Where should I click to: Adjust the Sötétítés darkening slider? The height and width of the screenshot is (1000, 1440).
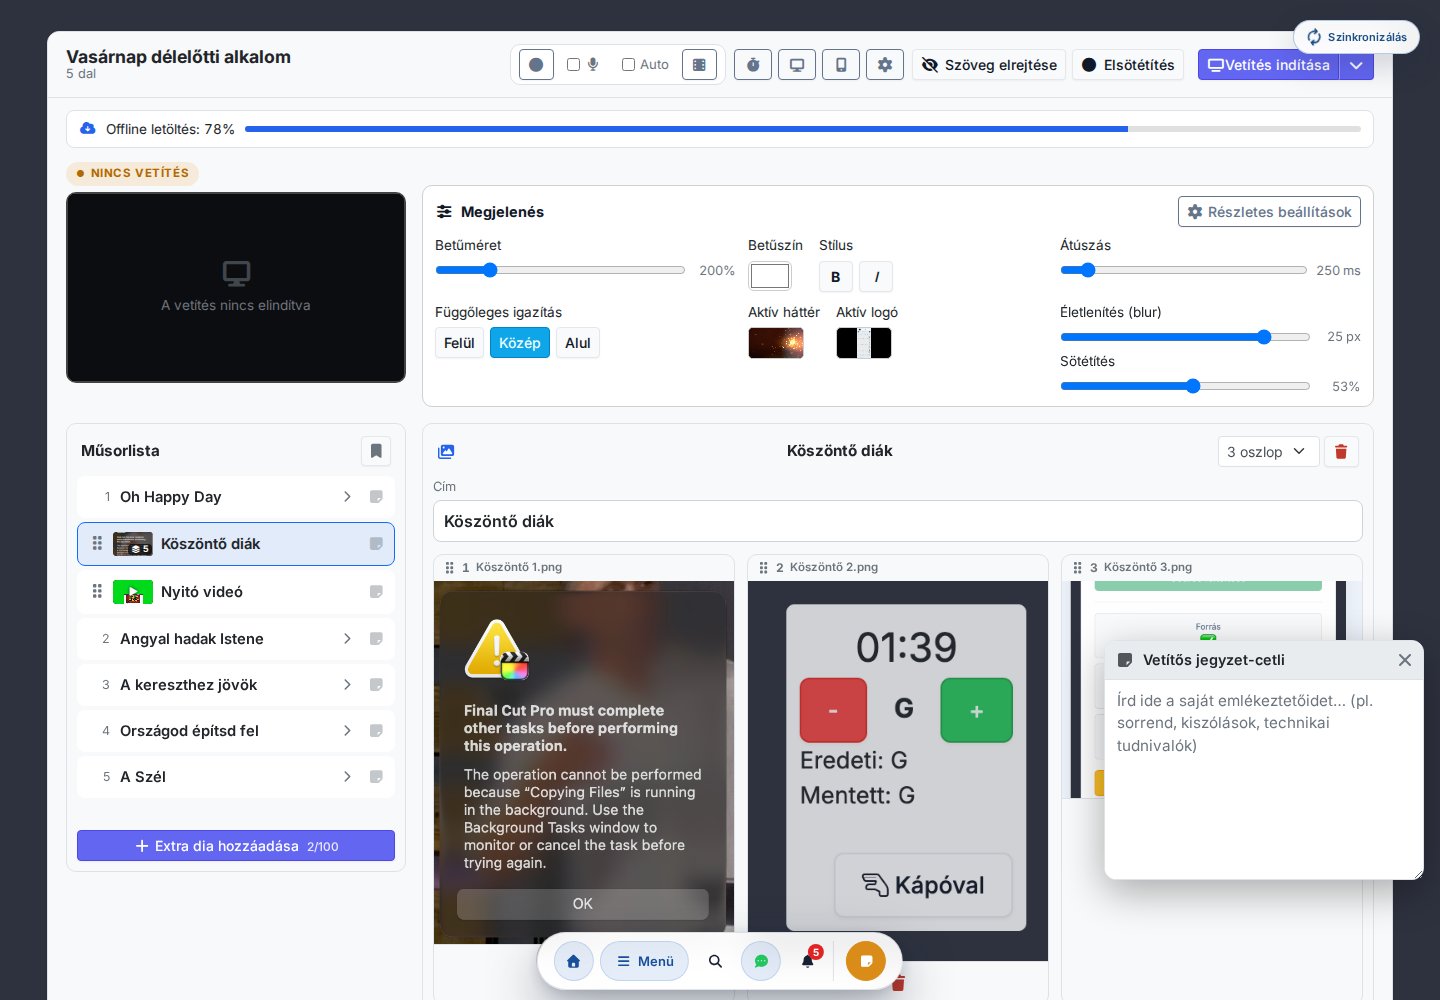1185,386
